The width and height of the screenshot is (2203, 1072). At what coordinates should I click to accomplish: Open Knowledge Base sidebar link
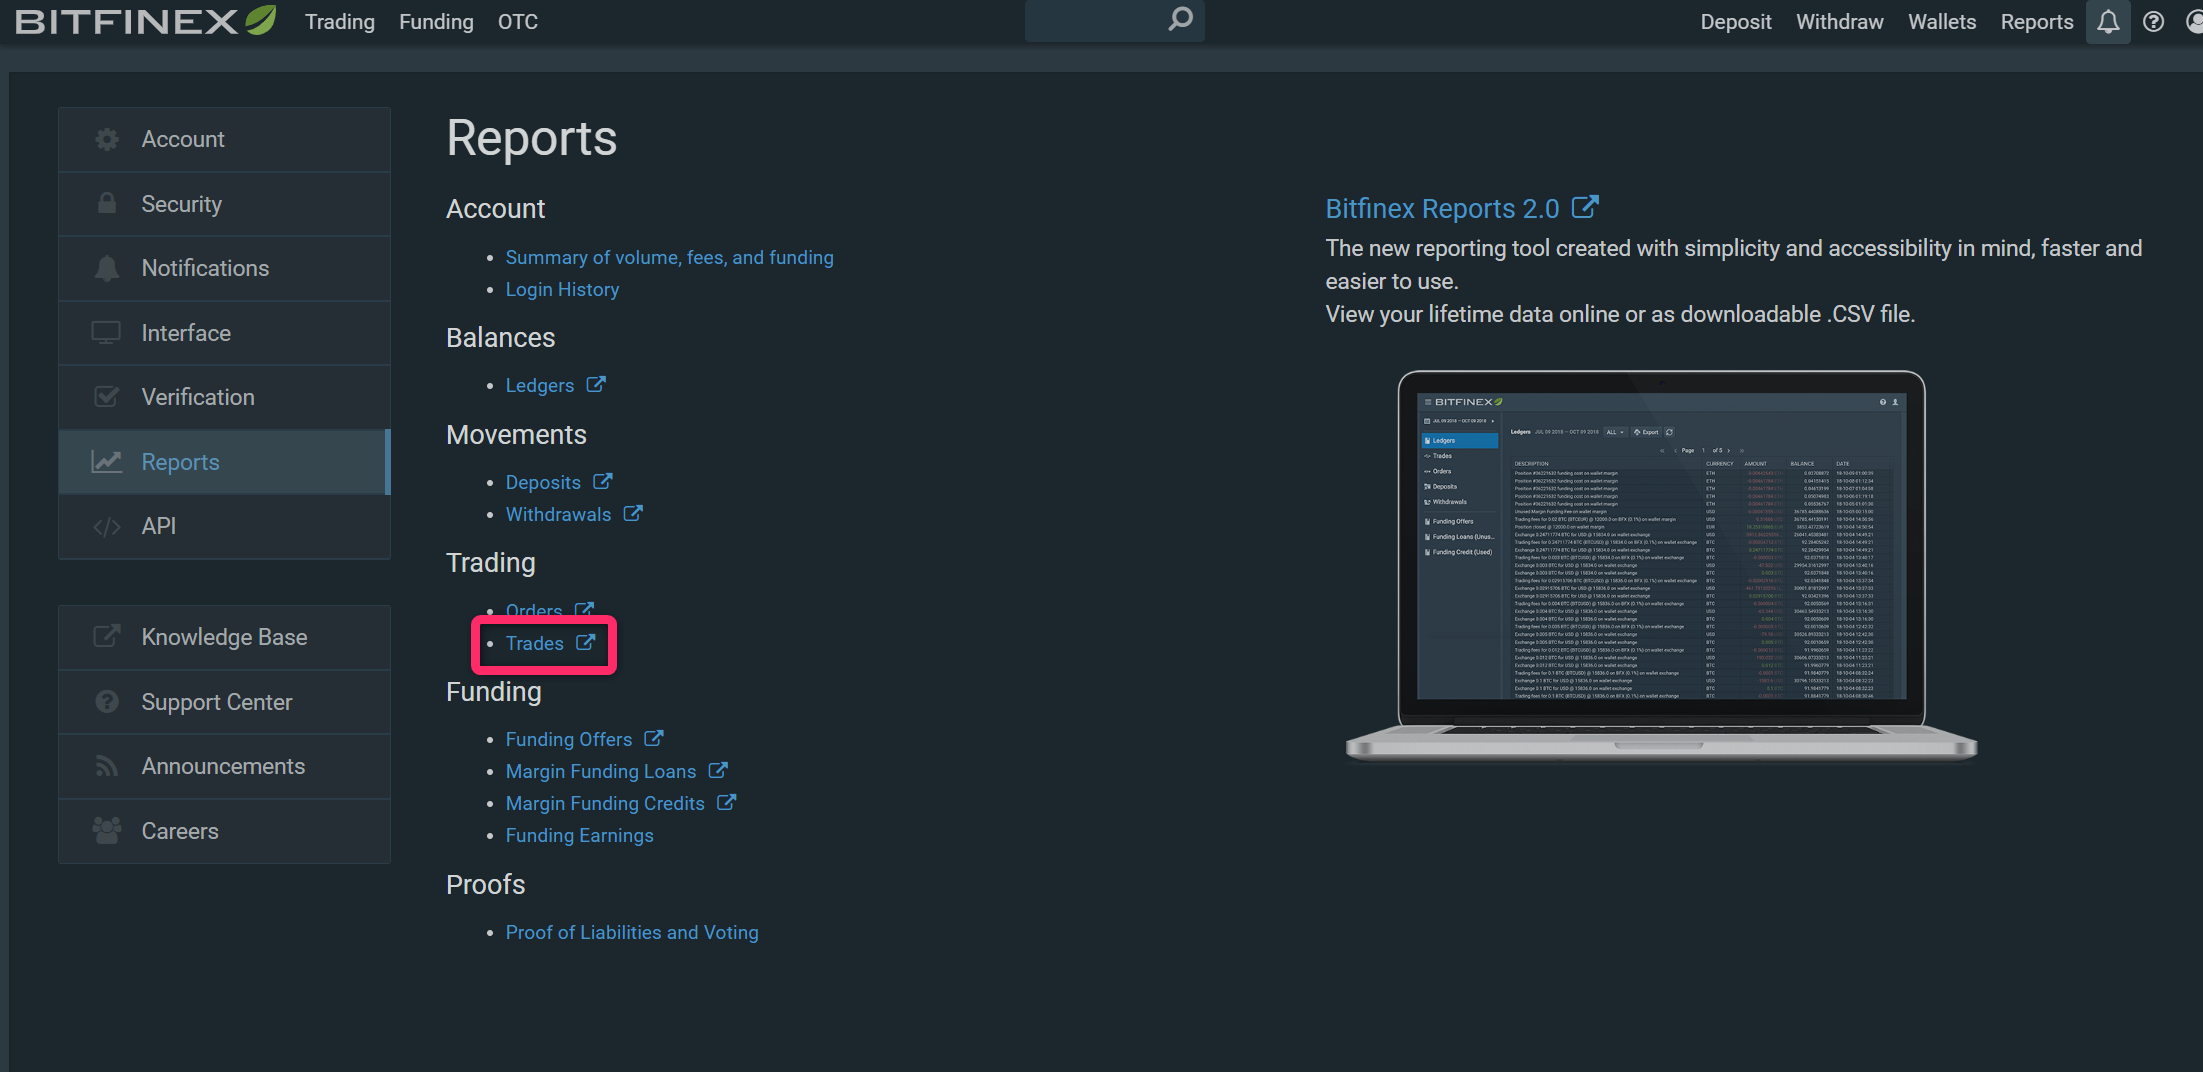point(224,637)
